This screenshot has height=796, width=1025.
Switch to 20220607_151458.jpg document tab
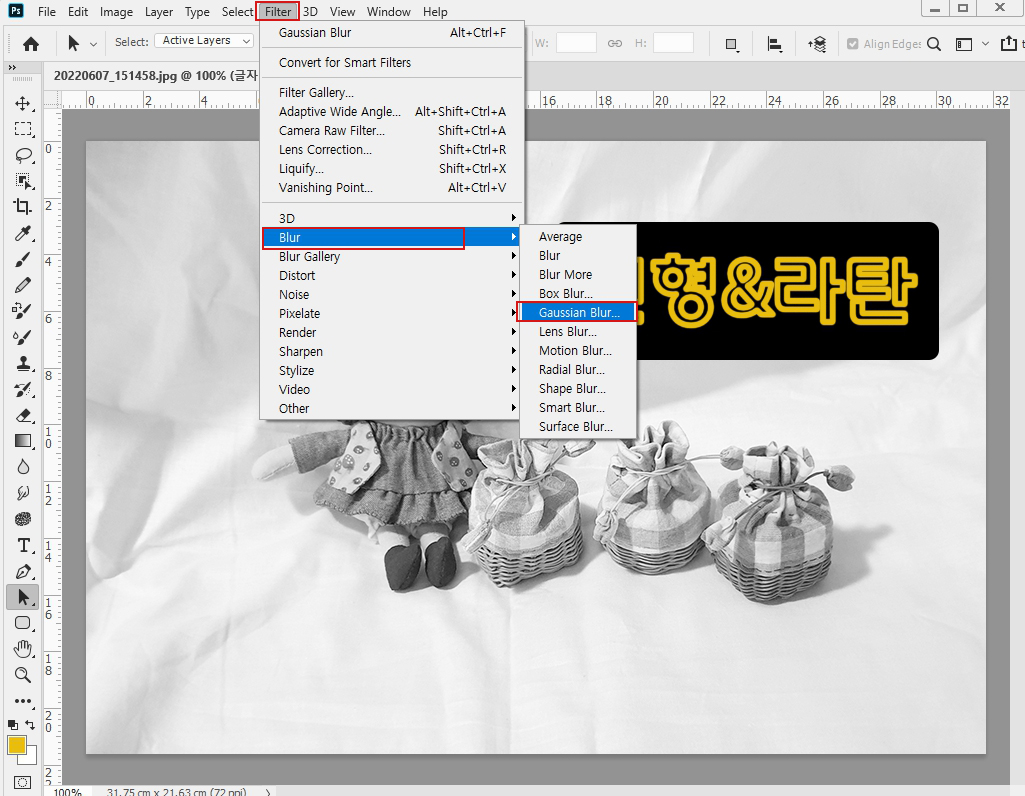[x=155, y=75]
